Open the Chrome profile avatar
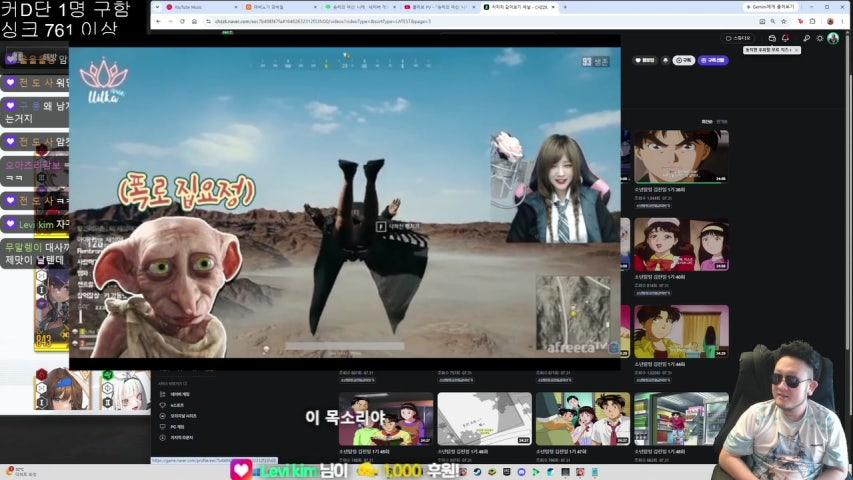Viewport: 853px width, 480px height. [830, 21]
